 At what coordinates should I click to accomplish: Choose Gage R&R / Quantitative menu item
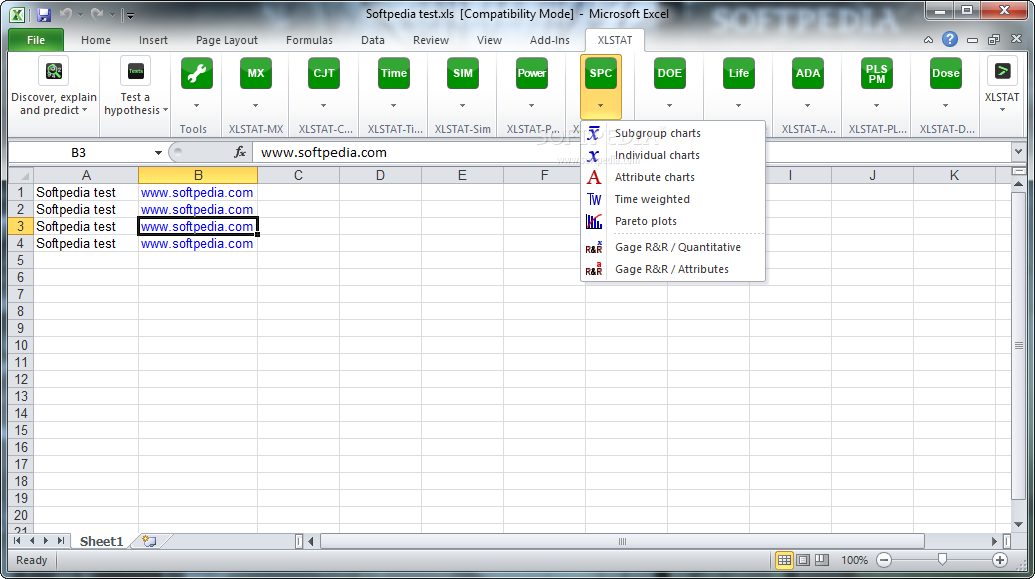tap(673, 247)
